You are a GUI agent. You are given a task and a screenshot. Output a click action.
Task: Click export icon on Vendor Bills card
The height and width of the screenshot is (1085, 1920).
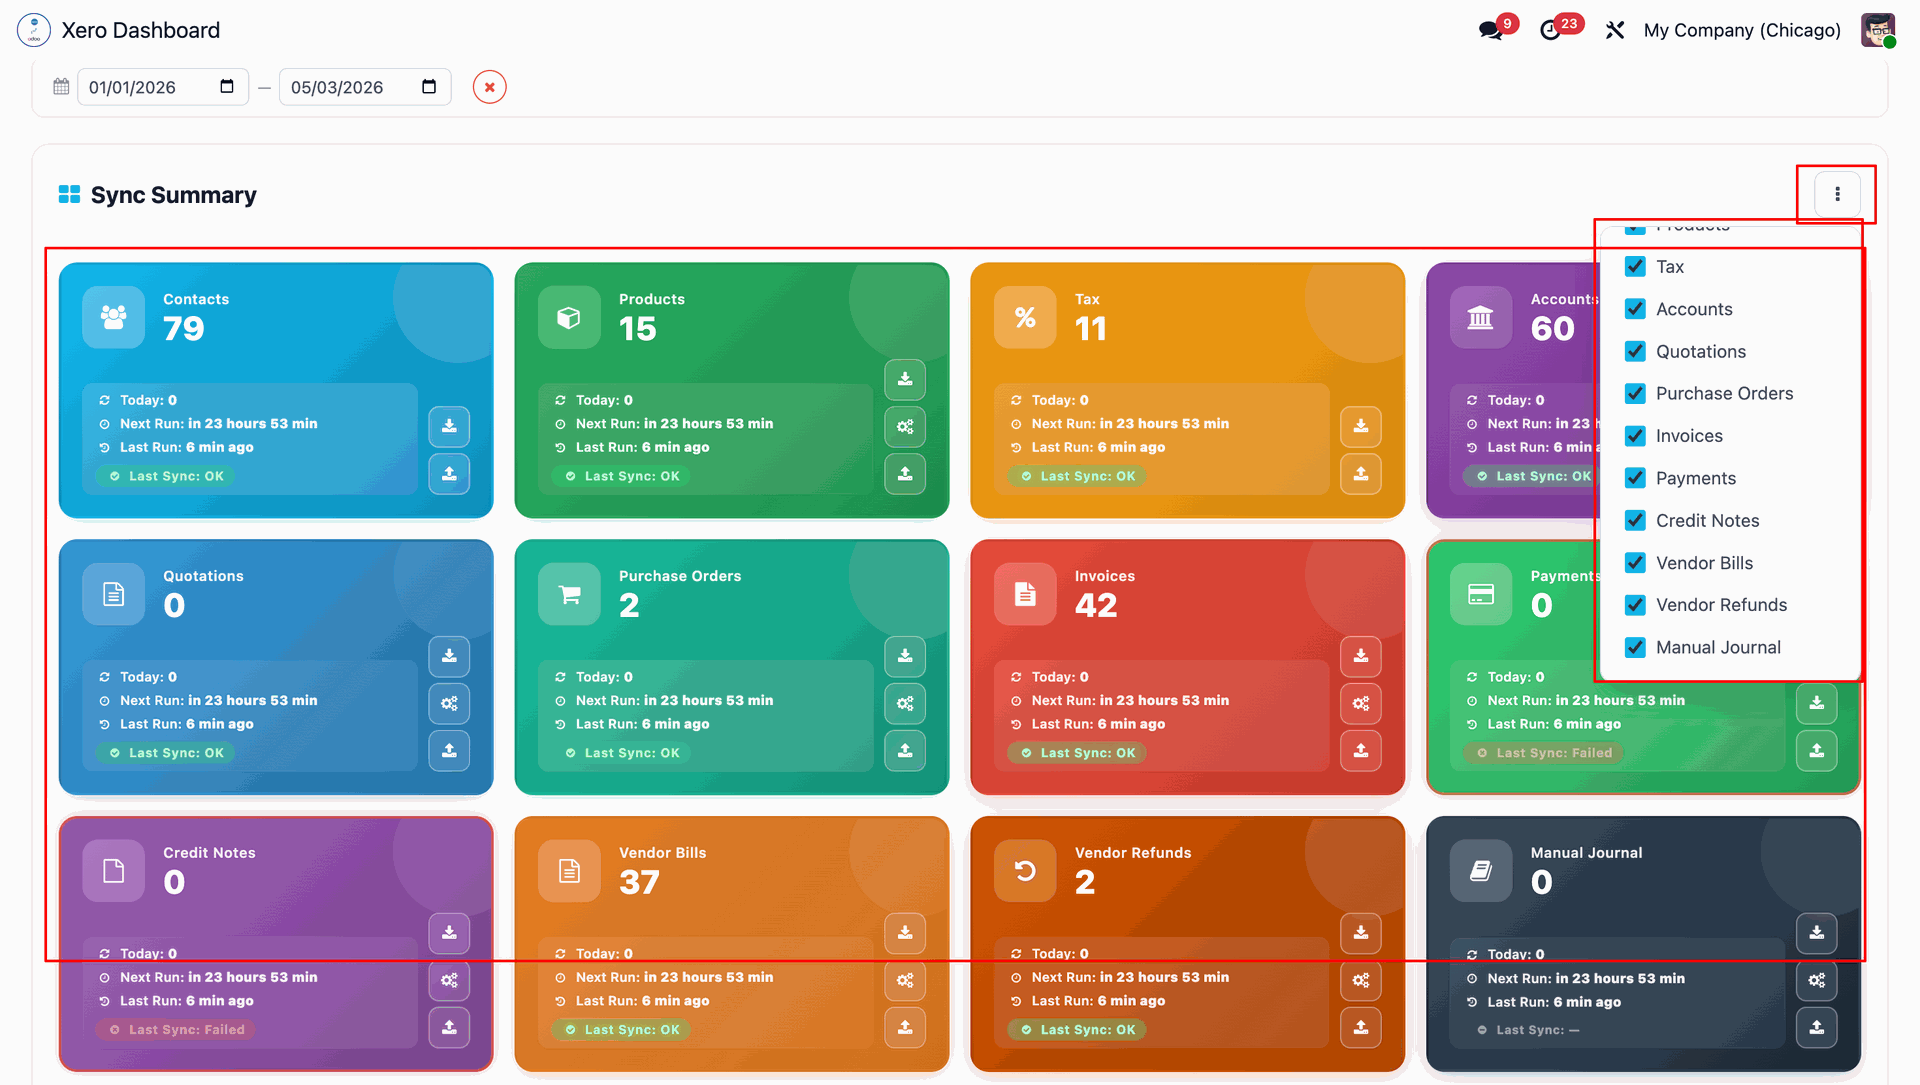[x=905, y=1027]
